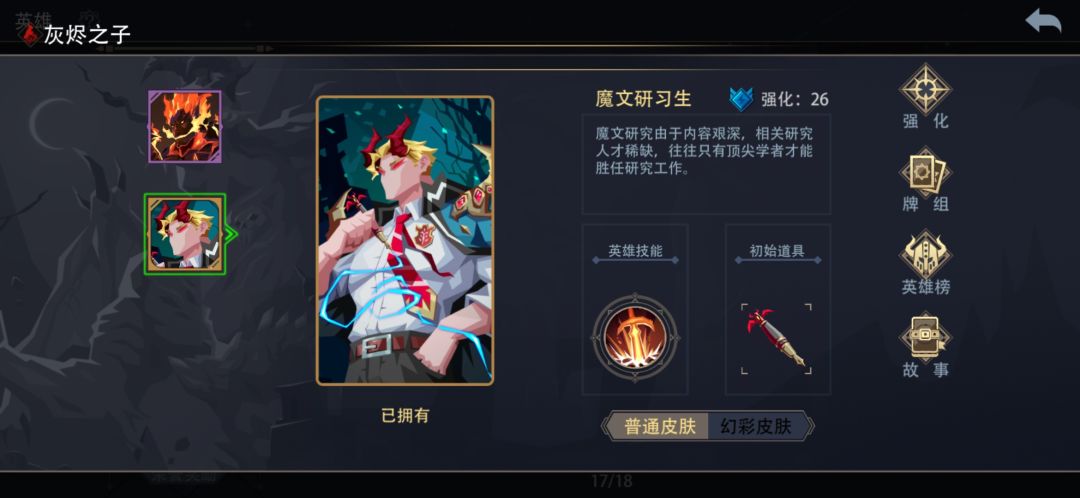Inspect the initial item pen icon
The image size is (1080, 498).
click(x=776, y=338)
